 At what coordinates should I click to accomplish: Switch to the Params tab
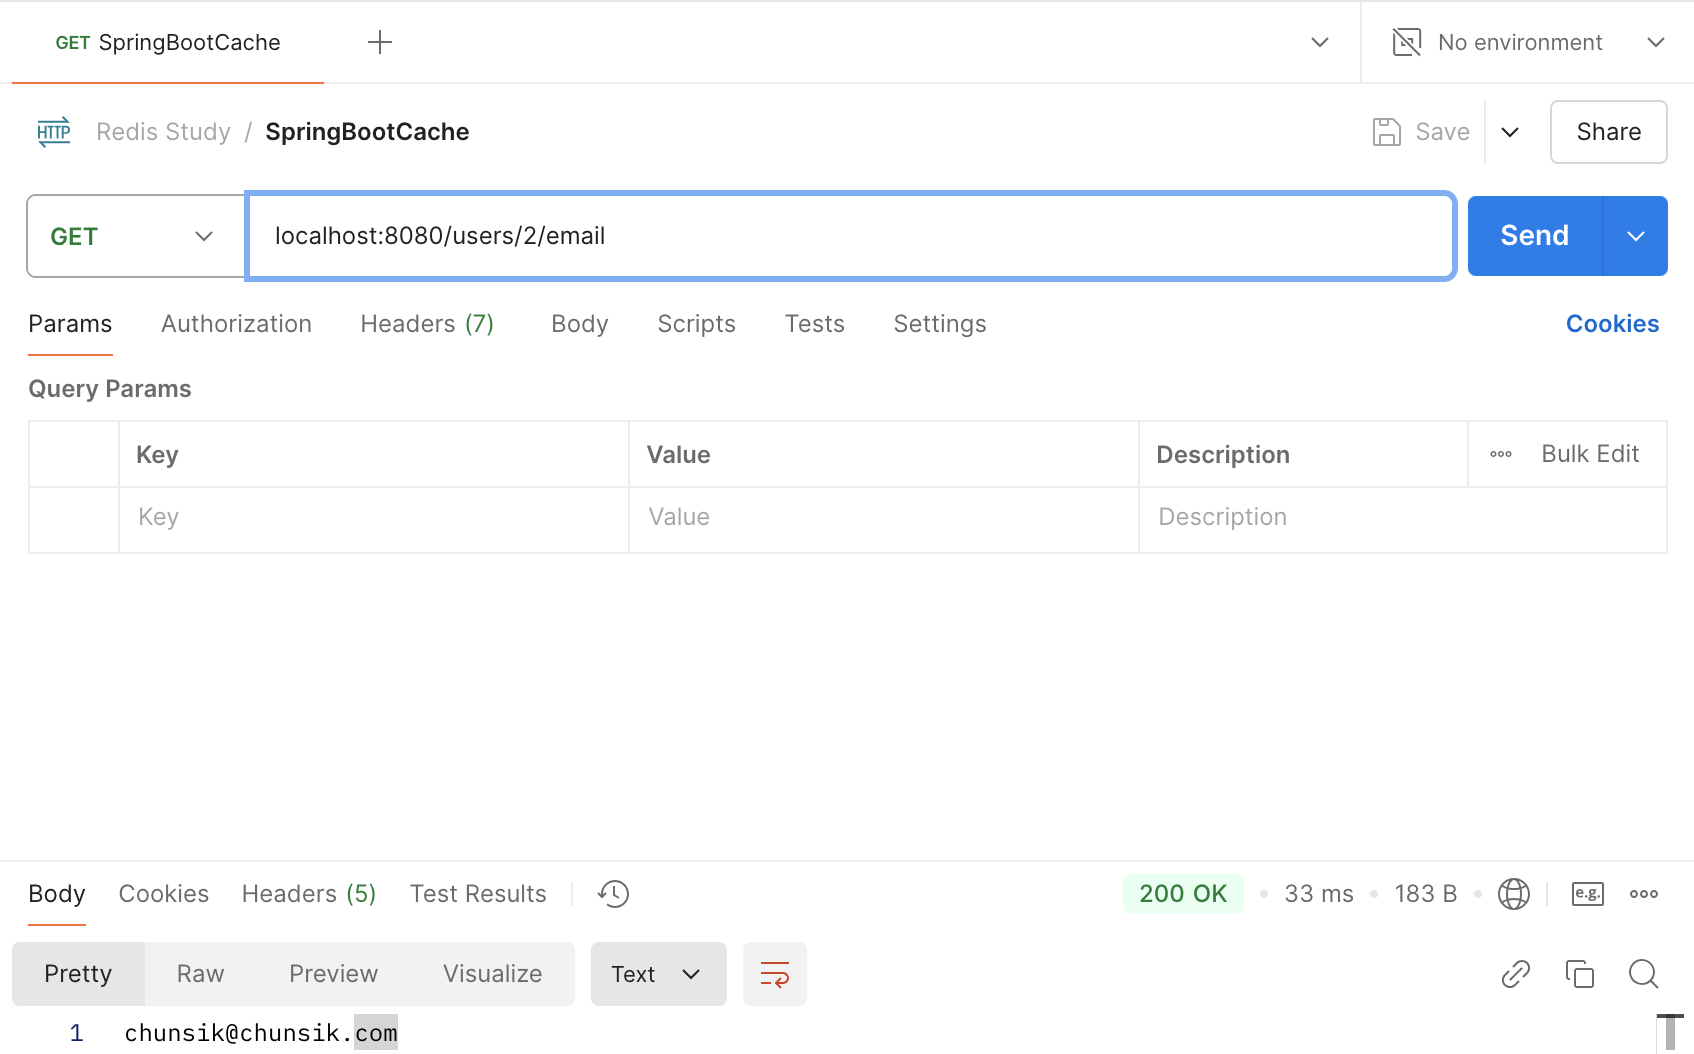70,324
